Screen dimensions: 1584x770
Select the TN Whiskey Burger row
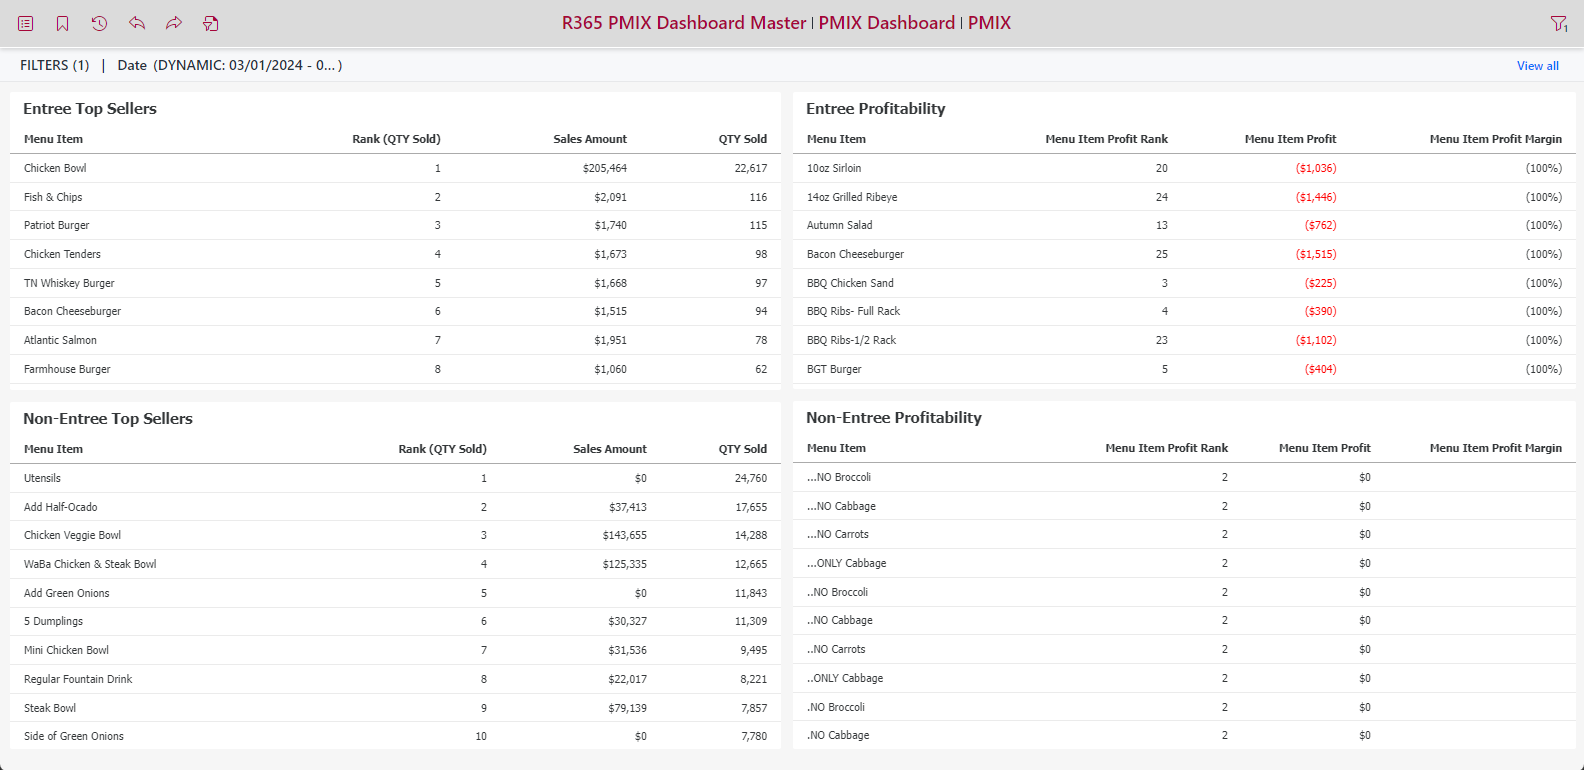click(x=395, y=283)
